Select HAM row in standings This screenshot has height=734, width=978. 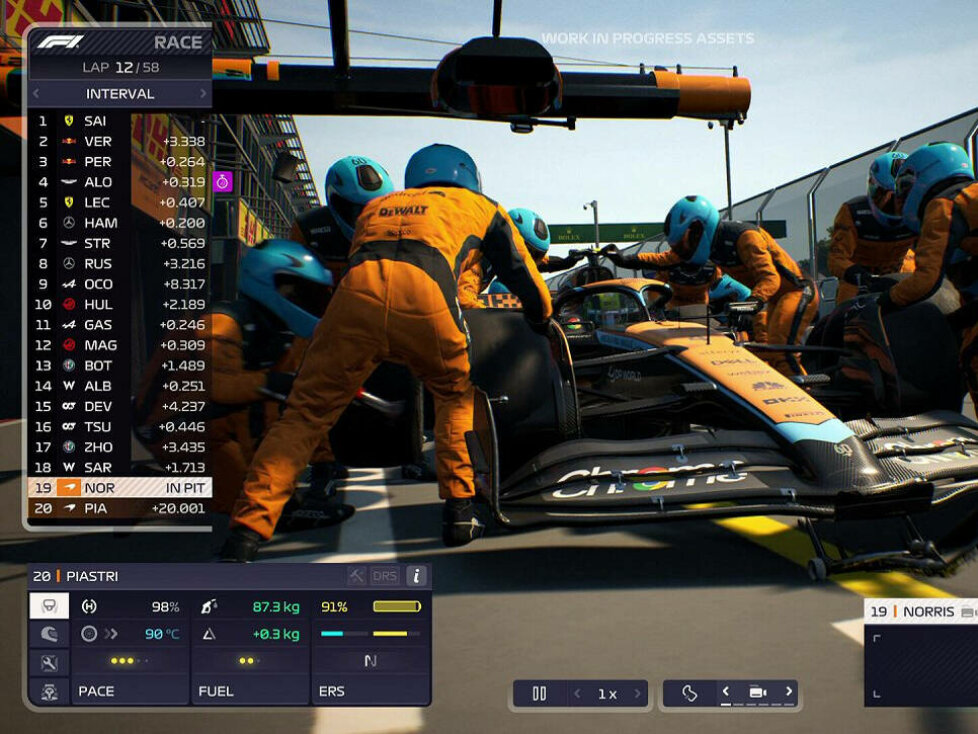click(120, 223)
